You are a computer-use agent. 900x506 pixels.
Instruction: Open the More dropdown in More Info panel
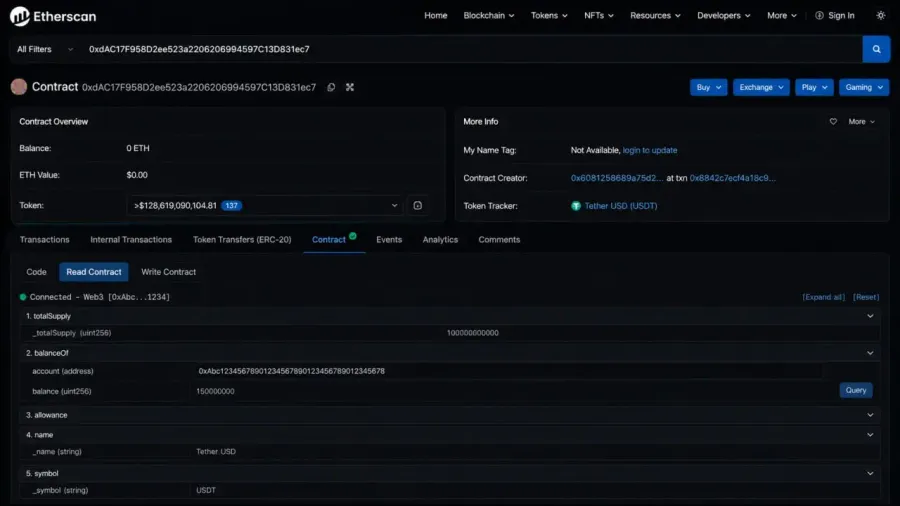(862, 122)
